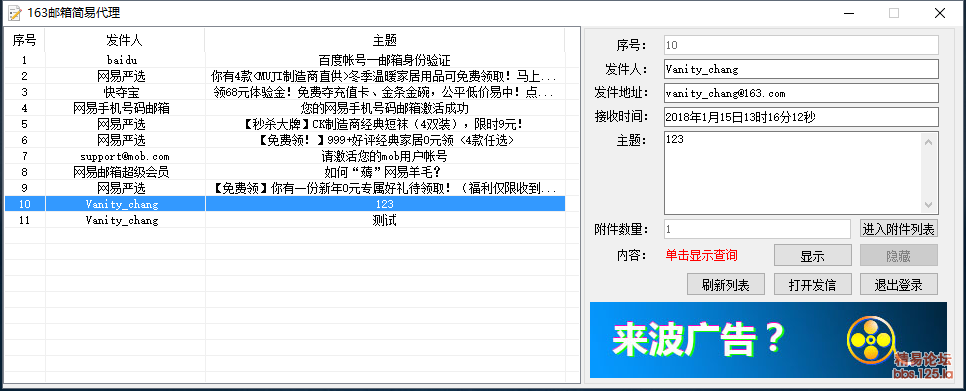Screen dimensions: 966x391
Task: Select the email from support@mob.com
Action: point(285,156)
